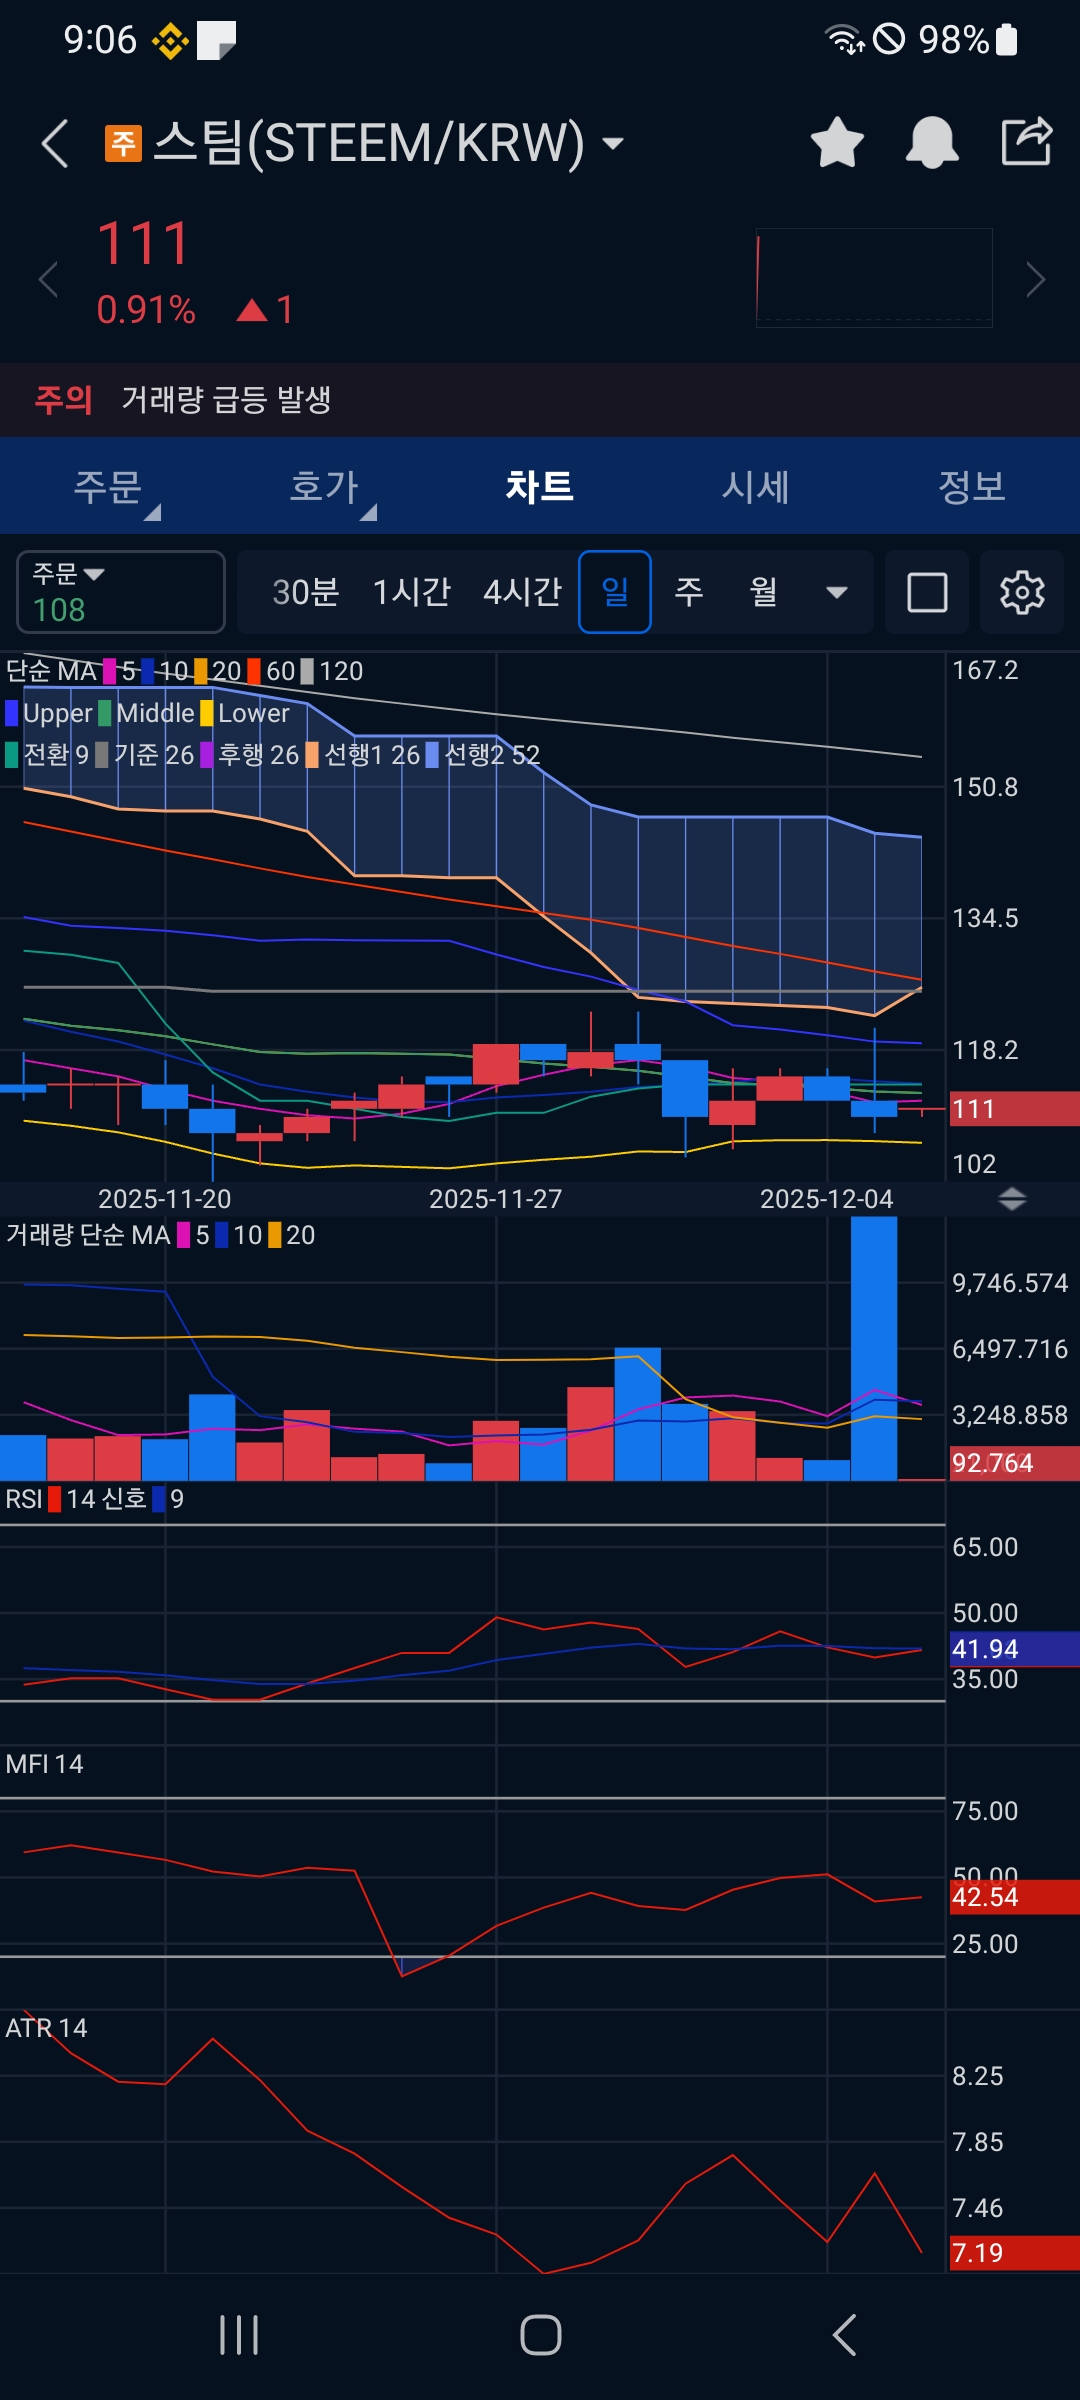Tap the tallest blue volume bar
The width and height of the screenshot is (1080, 2400).
[x=874, y=1348]
